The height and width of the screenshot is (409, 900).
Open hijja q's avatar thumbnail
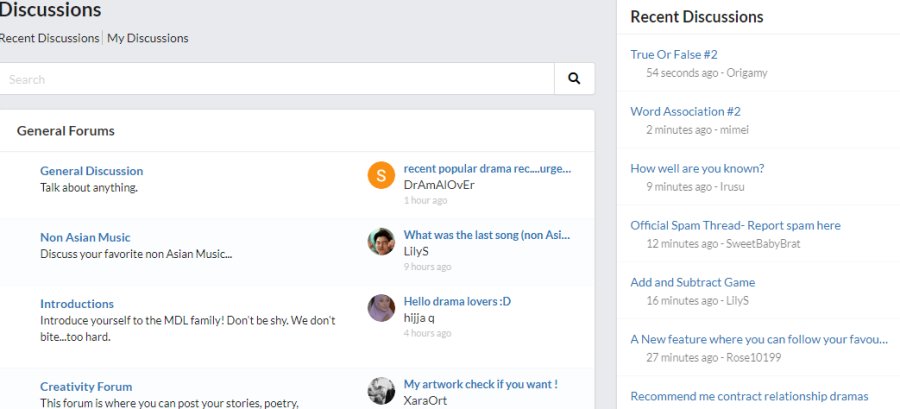(381, 308)
